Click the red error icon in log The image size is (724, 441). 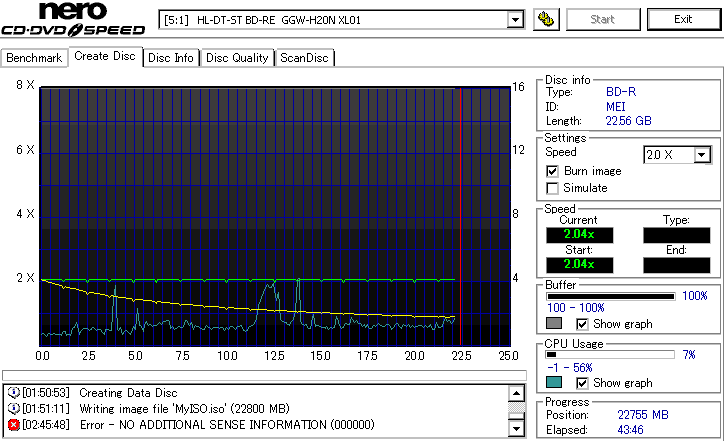tap(13, 424)
